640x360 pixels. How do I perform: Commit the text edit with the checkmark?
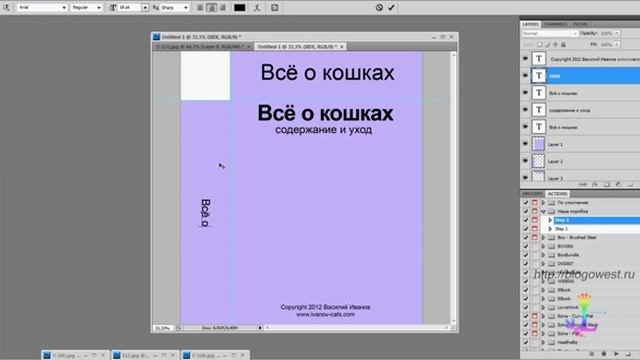tap(391, 7)
